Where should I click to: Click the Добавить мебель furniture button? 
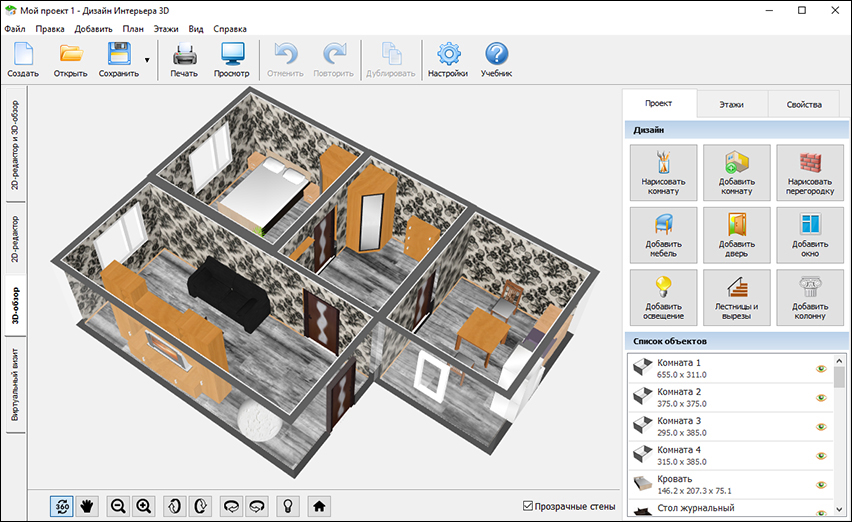pos(663,236)
